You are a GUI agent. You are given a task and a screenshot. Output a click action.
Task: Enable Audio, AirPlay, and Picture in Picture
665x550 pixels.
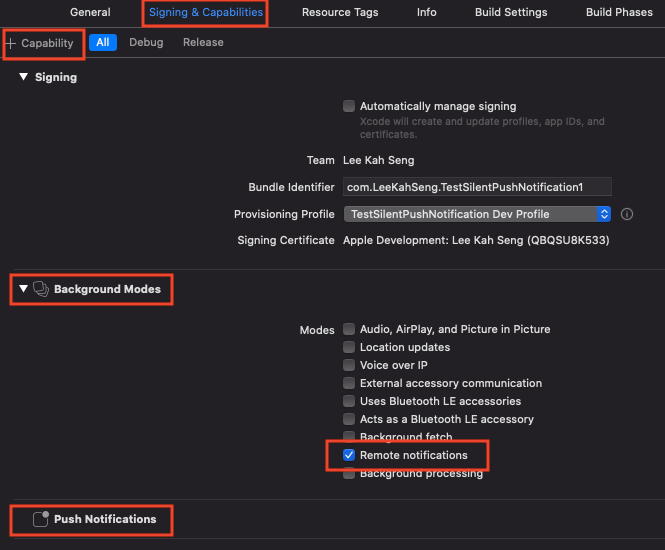coord(349,329)
